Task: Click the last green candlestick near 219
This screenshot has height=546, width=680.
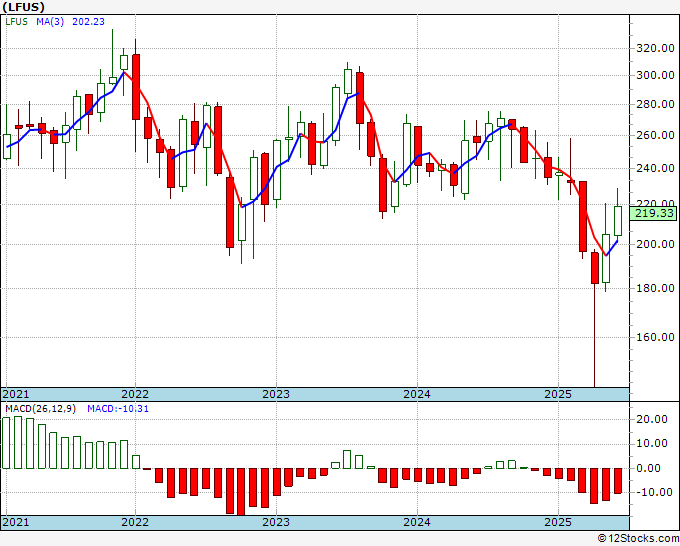Action: tap(618, 221)
